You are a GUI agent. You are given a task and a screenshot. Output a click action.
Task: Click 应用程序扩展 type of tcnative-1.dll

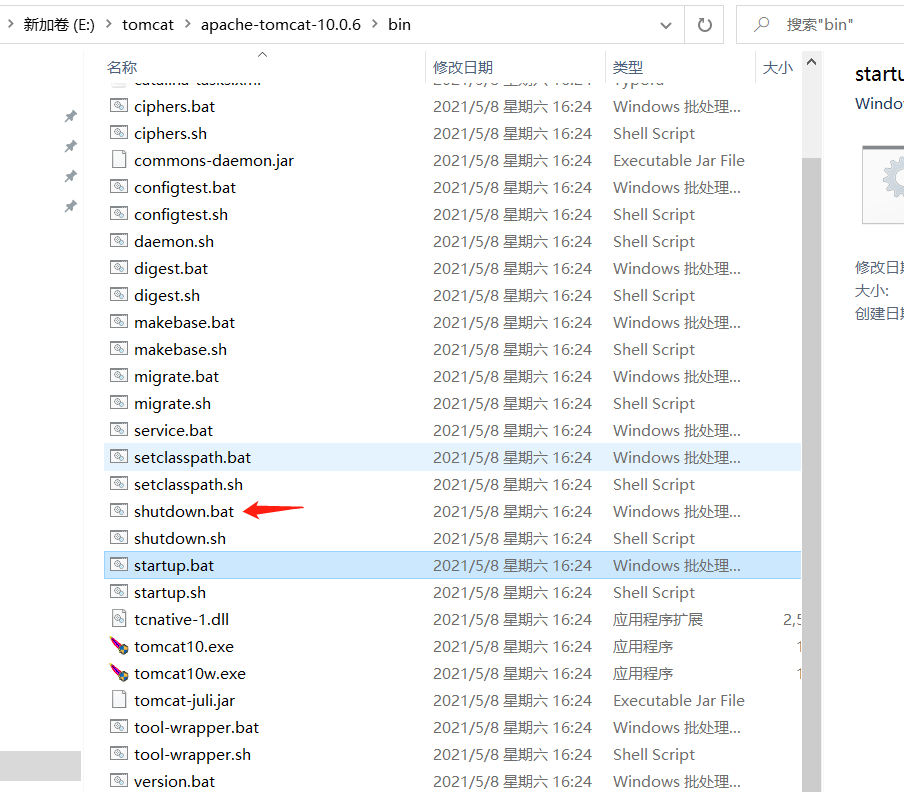click(x=658, y=619)
